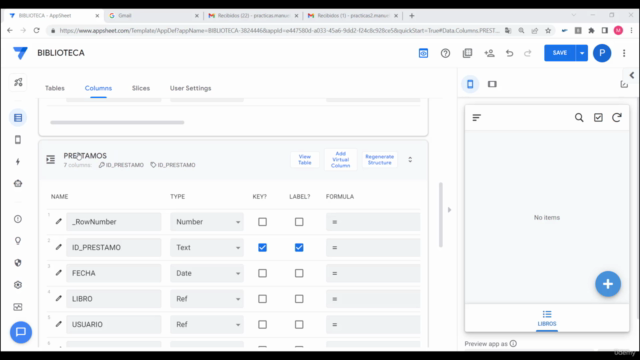Click Add Virtual Column button

tap(340, 160)
